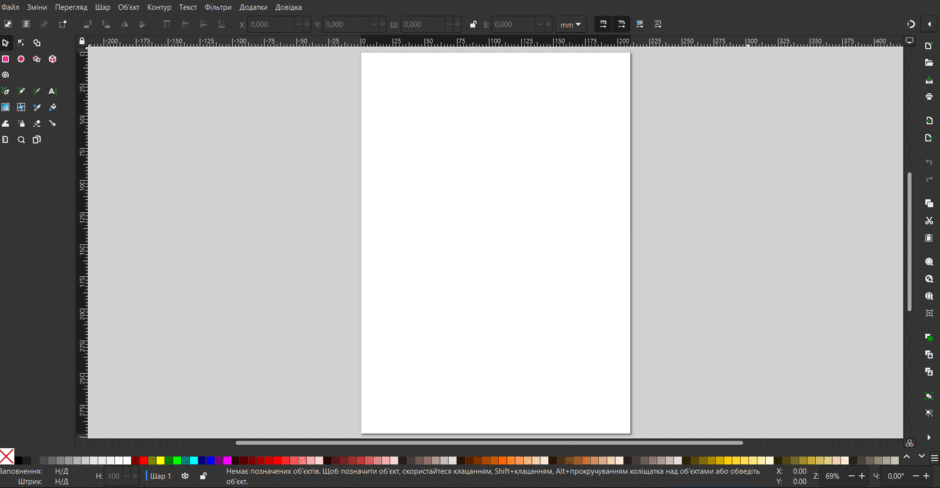Select the Gradient tool

(x=5, y=107)
